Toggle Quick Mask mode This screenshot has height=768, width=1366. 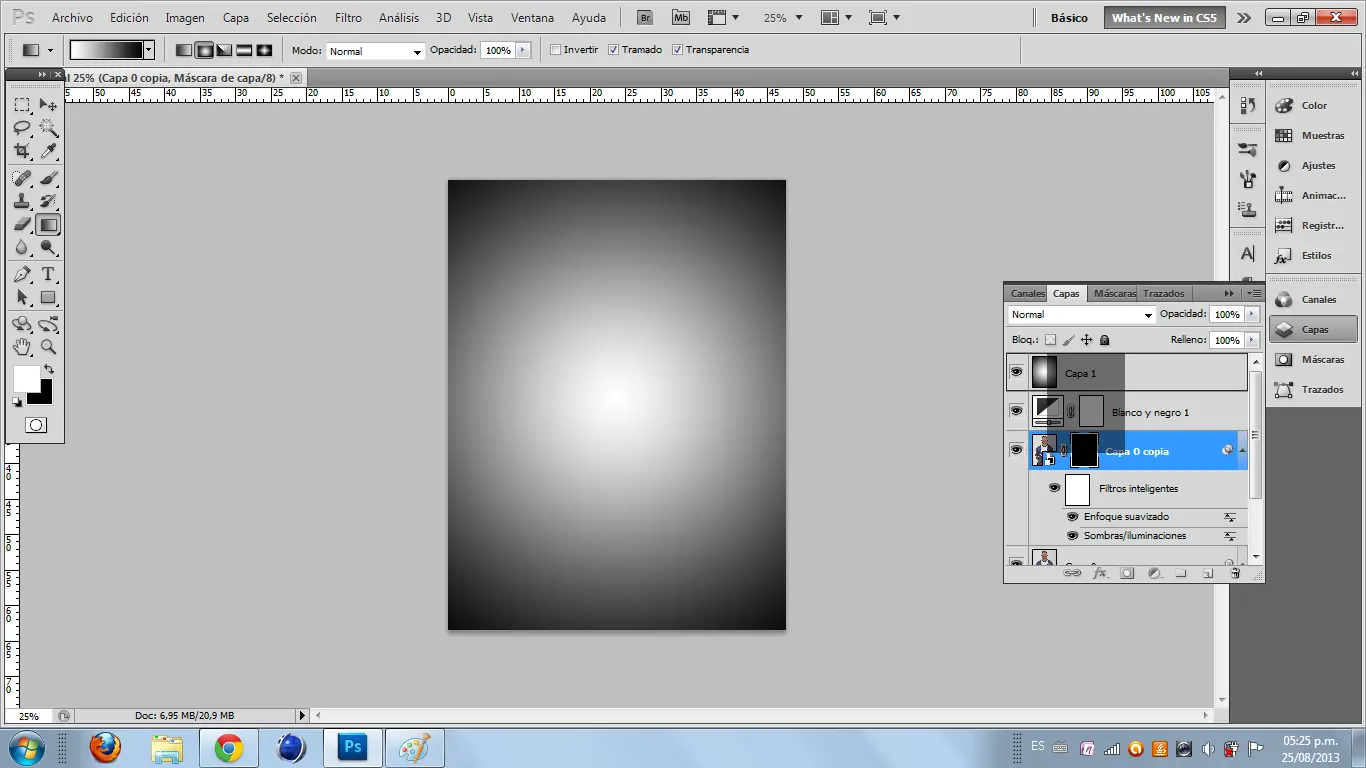[x=35, y=425]
